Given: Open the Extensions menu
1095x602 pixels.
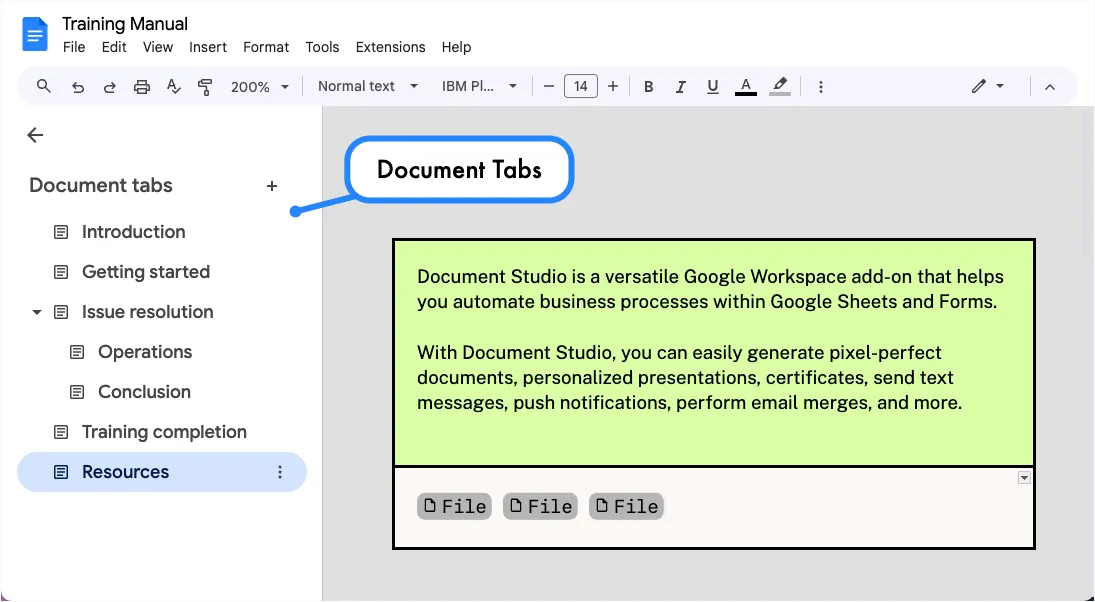Looking at the screenshot, I should (x=390, y=47).
